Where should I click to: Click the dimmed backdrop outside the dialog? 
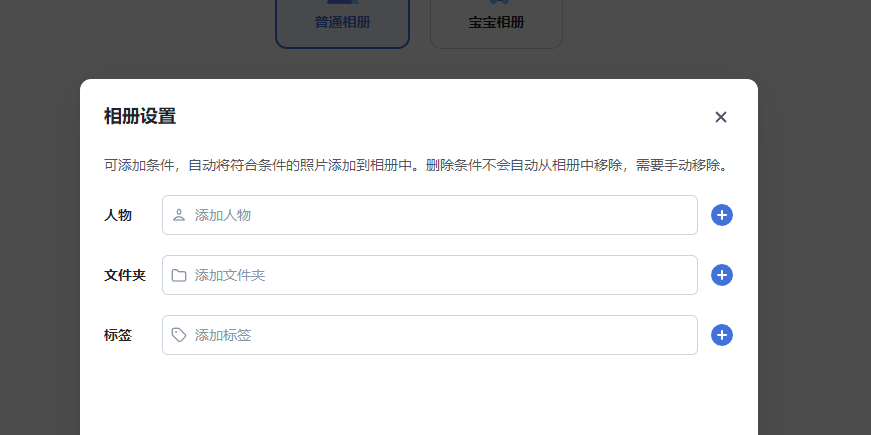pos(40,250)
